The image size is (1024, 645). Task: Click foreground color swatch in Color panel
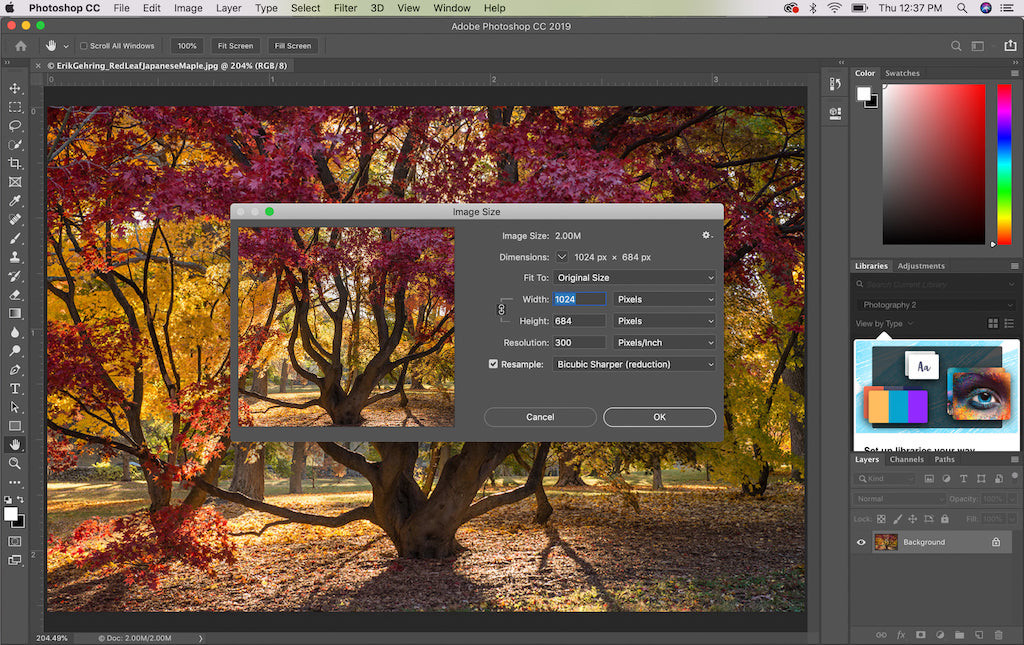[864, 93]
